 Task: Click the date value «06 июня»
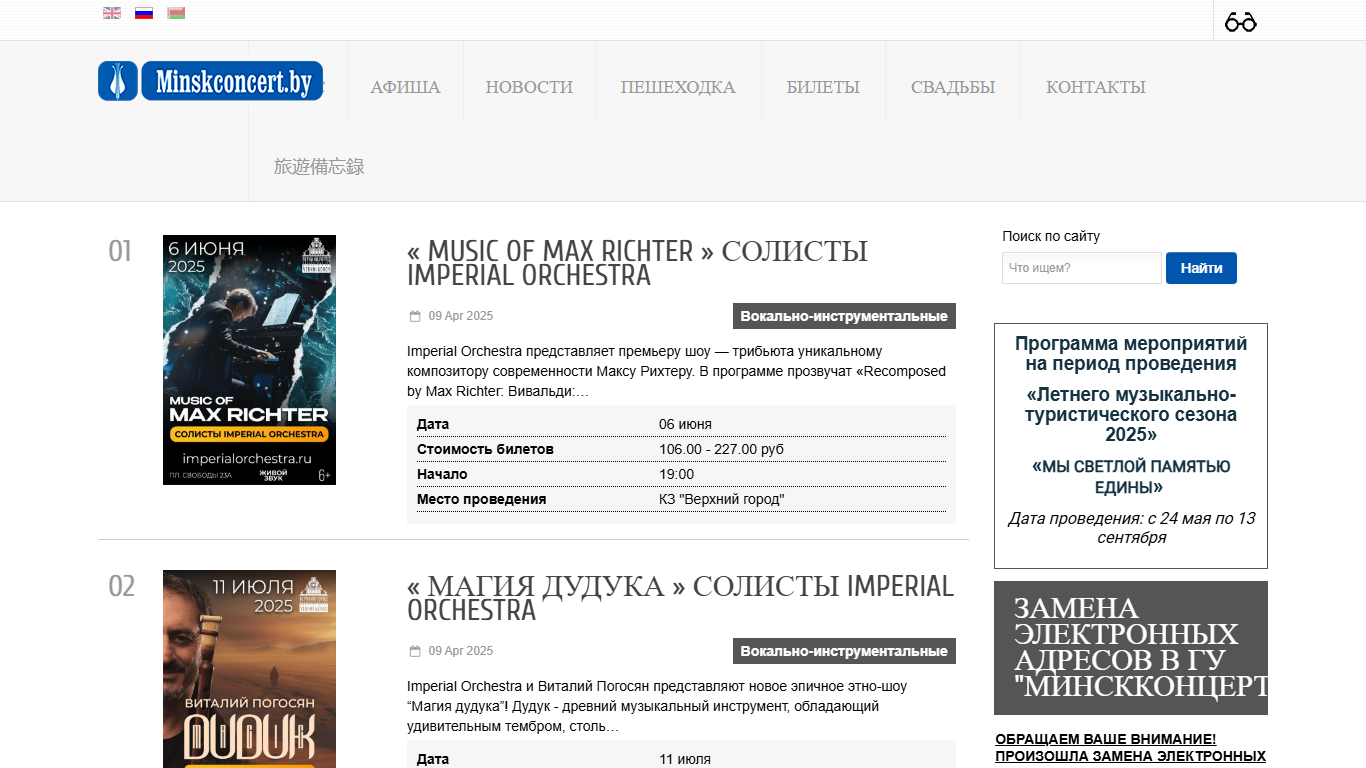685,424
